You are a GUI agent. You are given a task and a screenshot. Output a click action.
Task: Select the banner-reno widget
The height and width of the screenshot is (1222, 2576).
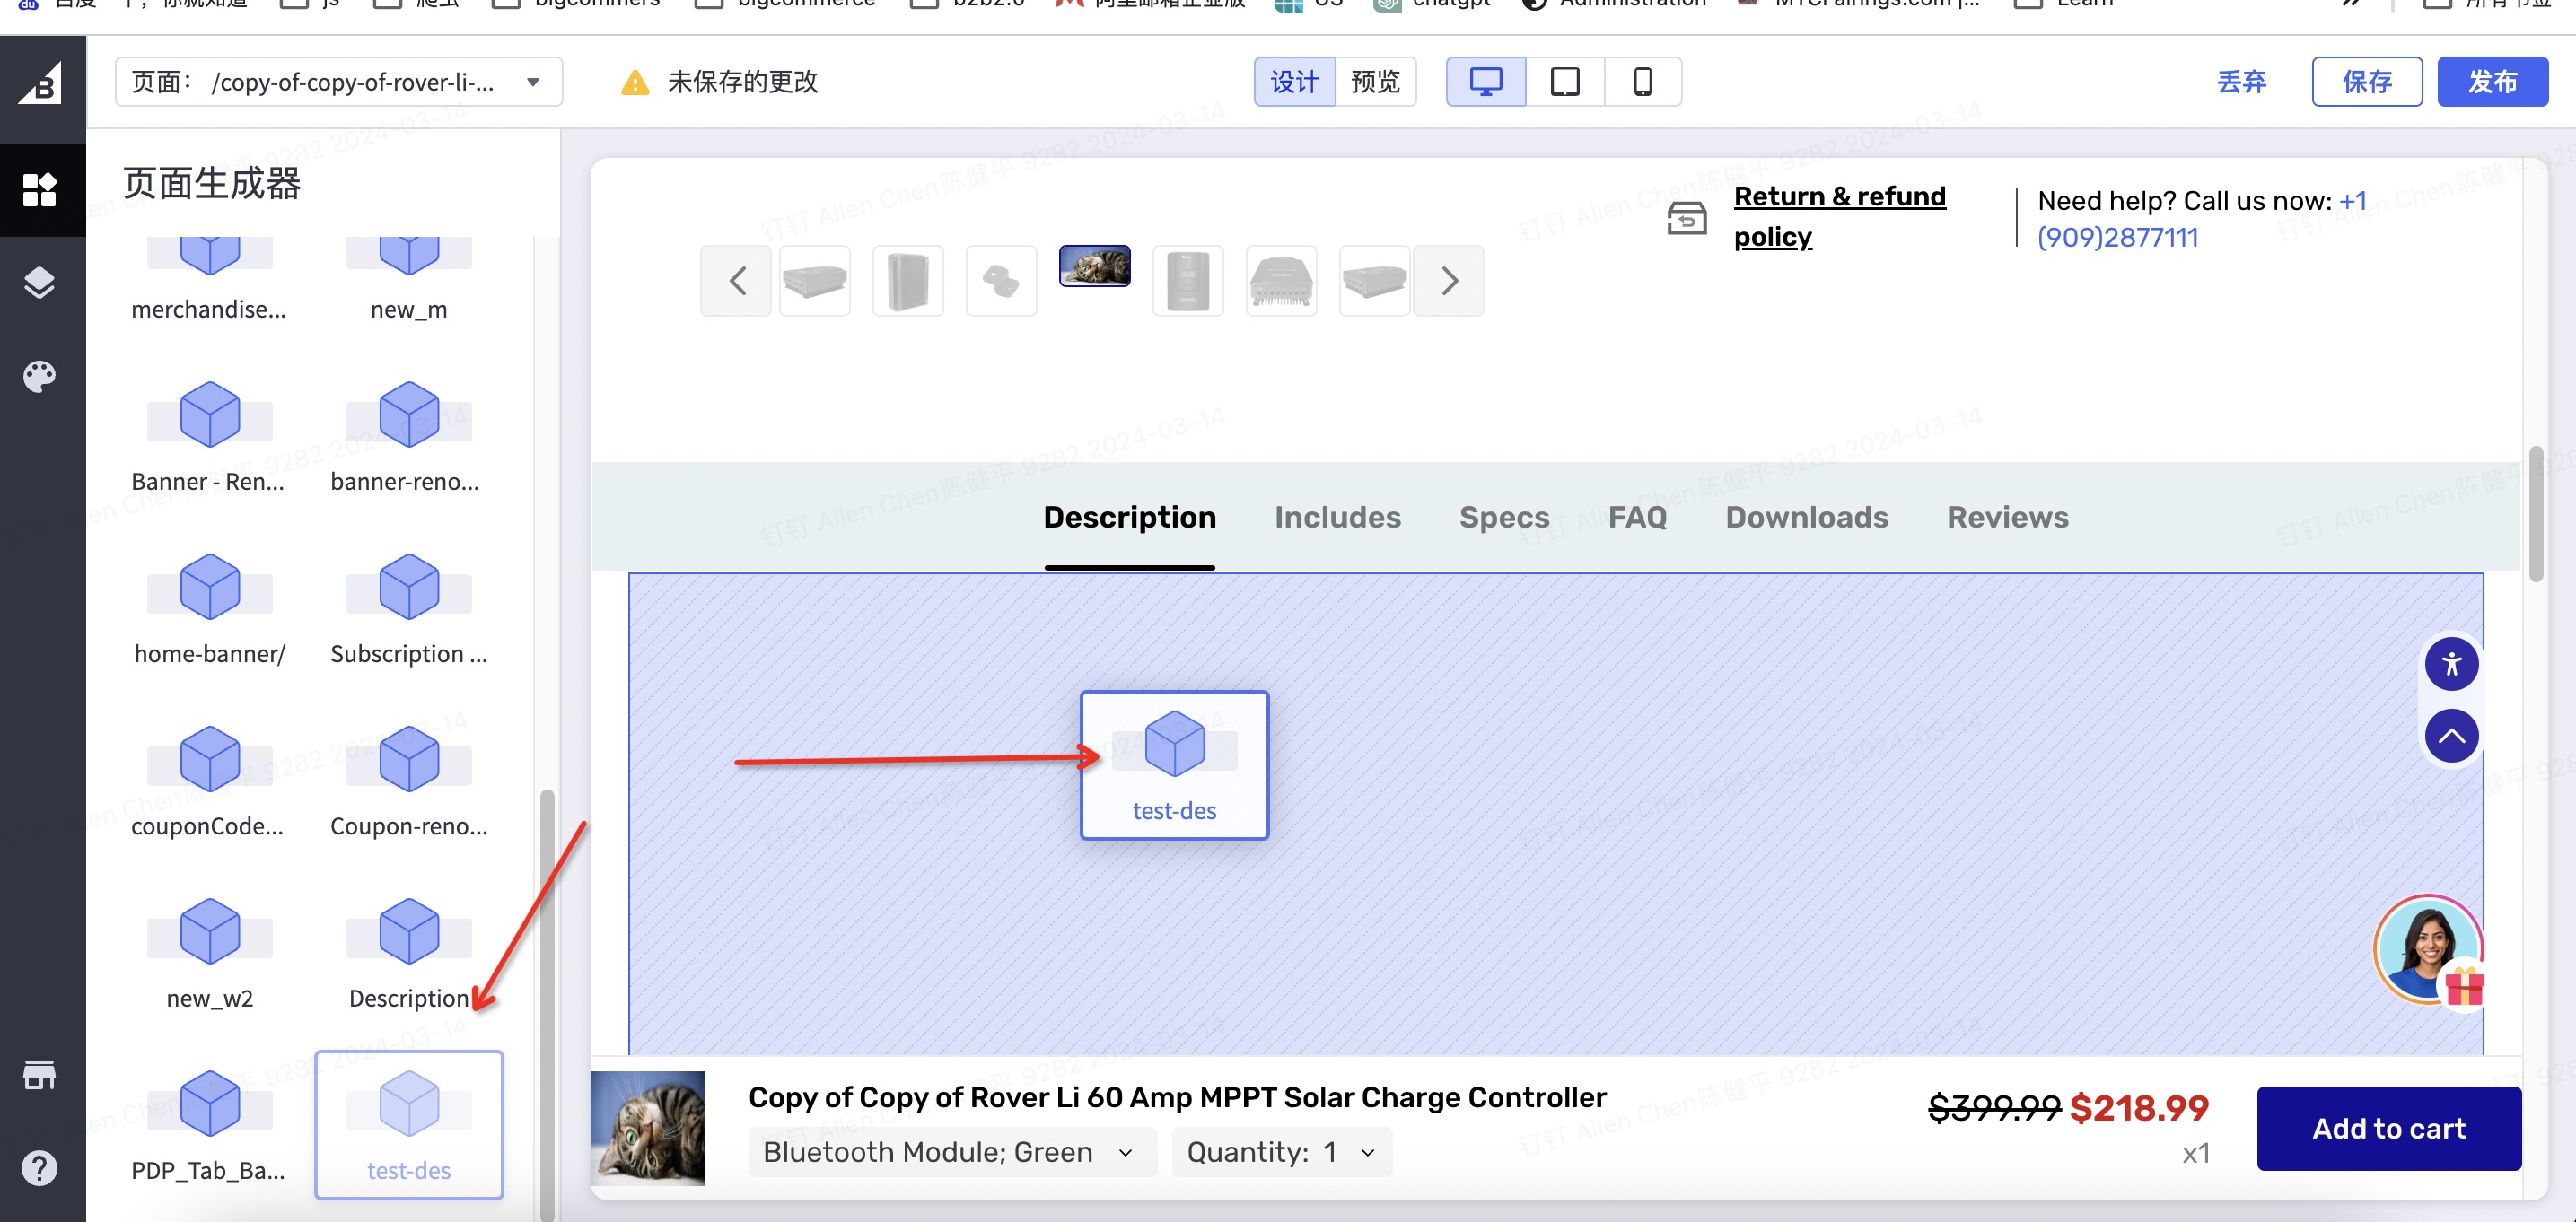coord(409,436)
